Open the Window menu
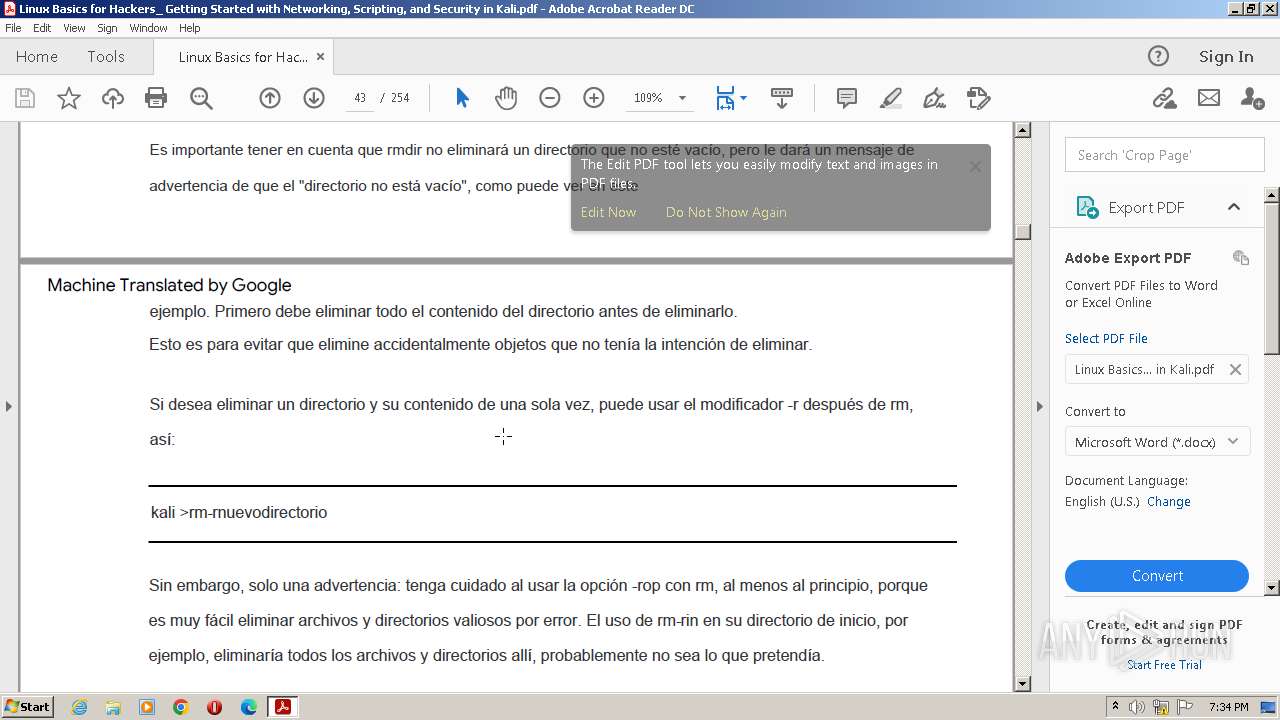 tap(148, 28)
